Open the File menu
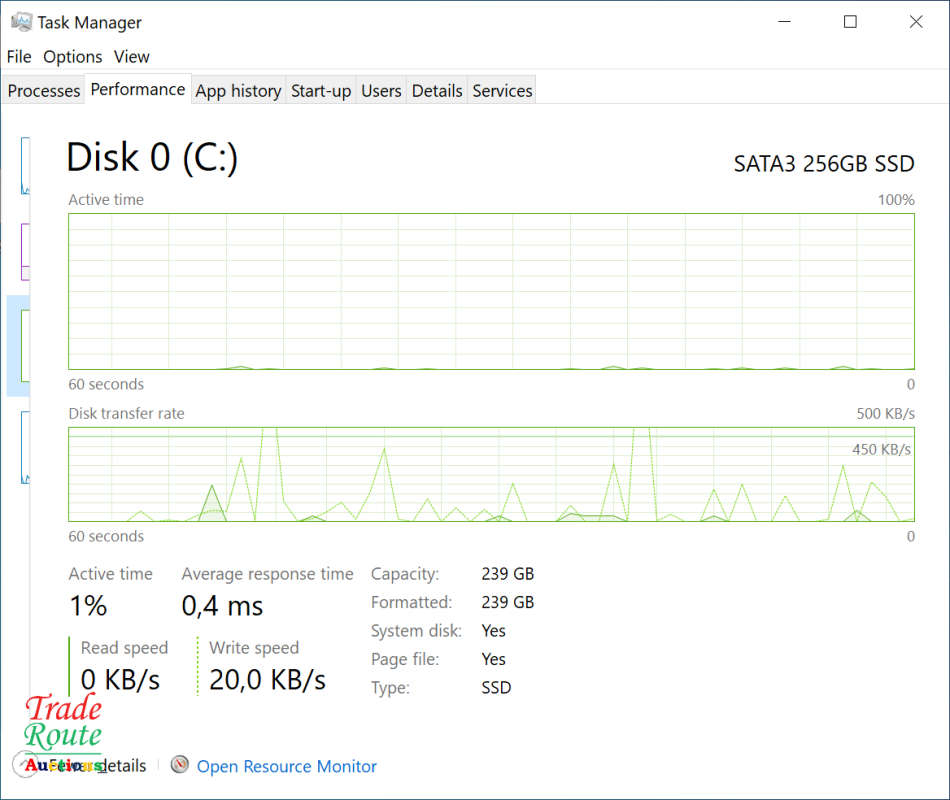Screen dimensions: 950x800 point(19,57)
